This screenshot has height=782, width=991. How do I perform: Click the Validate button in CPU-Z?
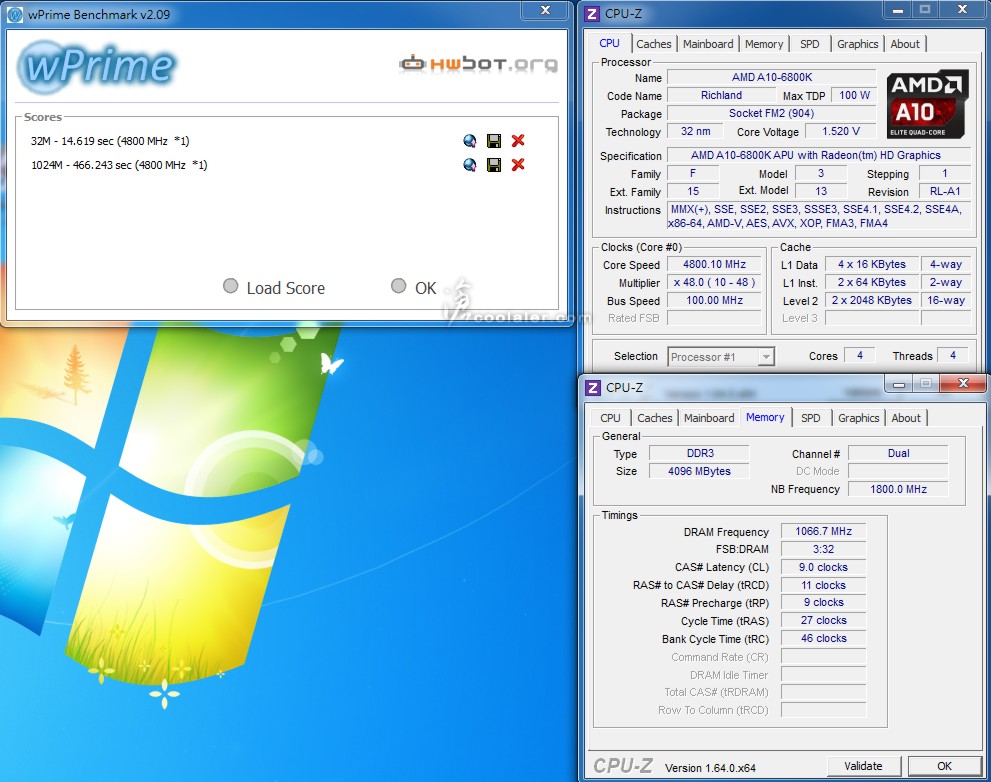click(x=863, y=766)
